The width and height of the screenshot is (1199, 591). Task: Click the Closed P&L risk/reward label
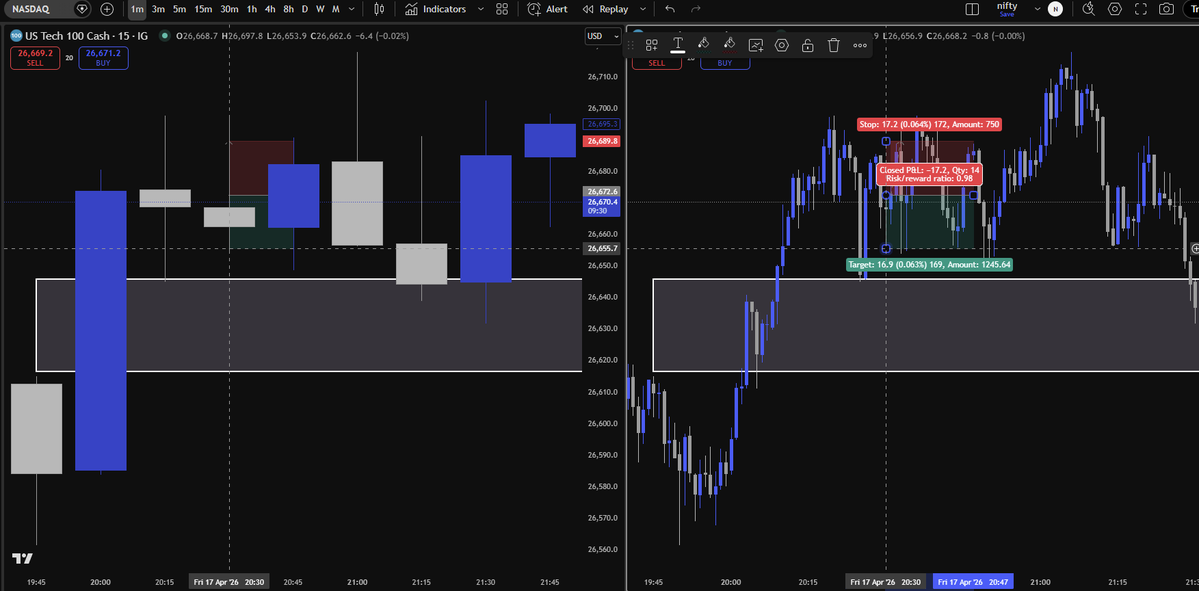pyautogui.click(x=929, y=174)
